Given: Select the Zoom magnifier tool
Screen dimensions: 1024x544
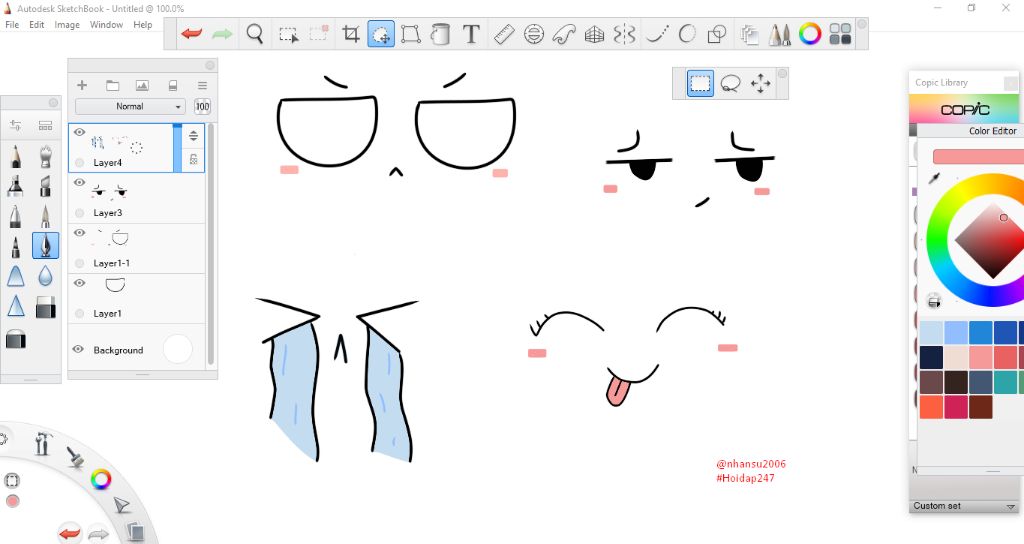Looking at the screenshot, I should pos(255,33).
